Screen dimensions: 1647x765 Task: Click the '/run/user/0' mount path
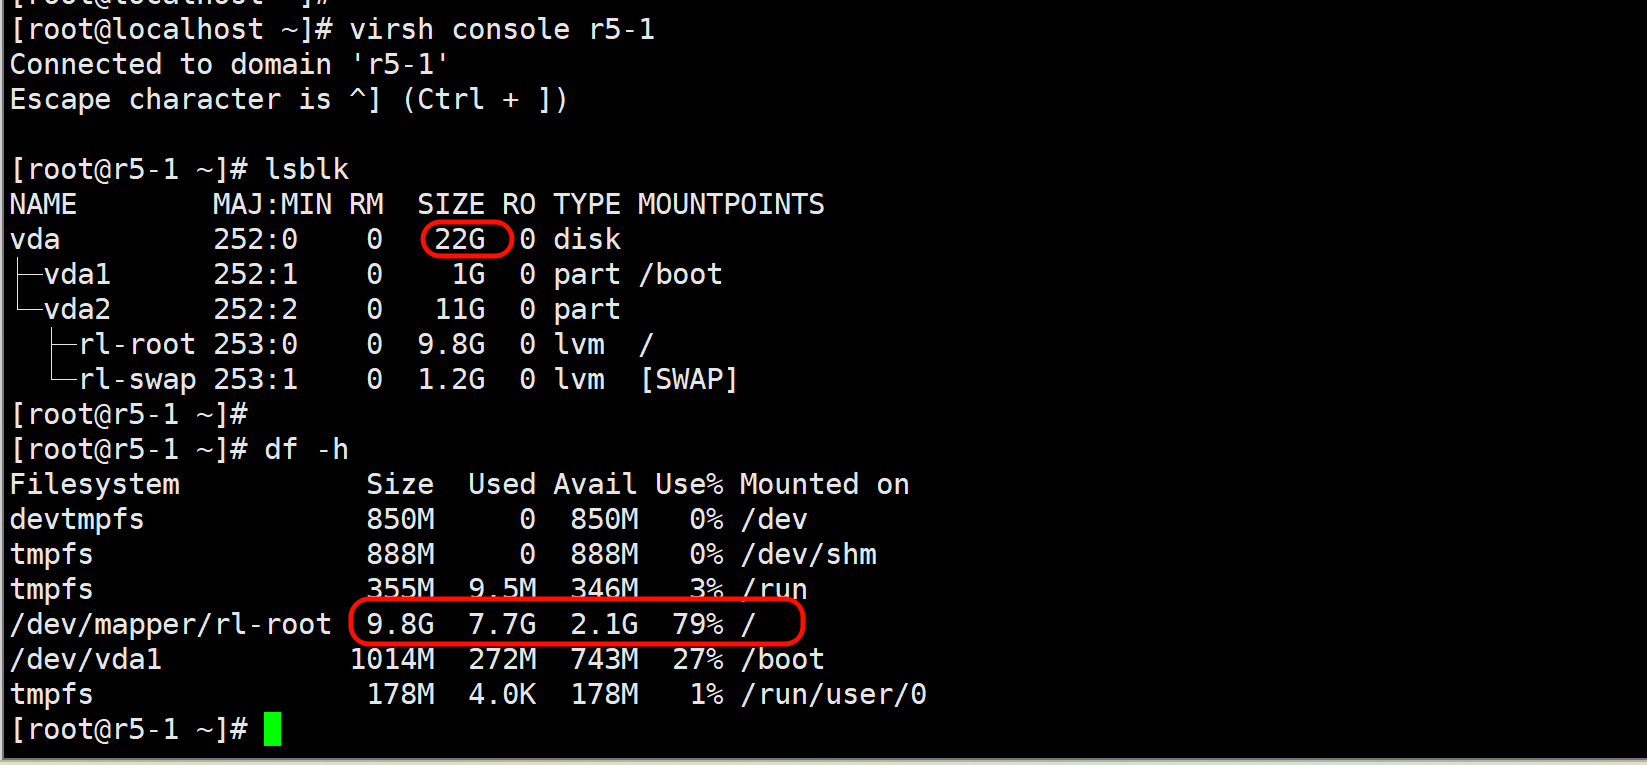click(x=833, y=695)
